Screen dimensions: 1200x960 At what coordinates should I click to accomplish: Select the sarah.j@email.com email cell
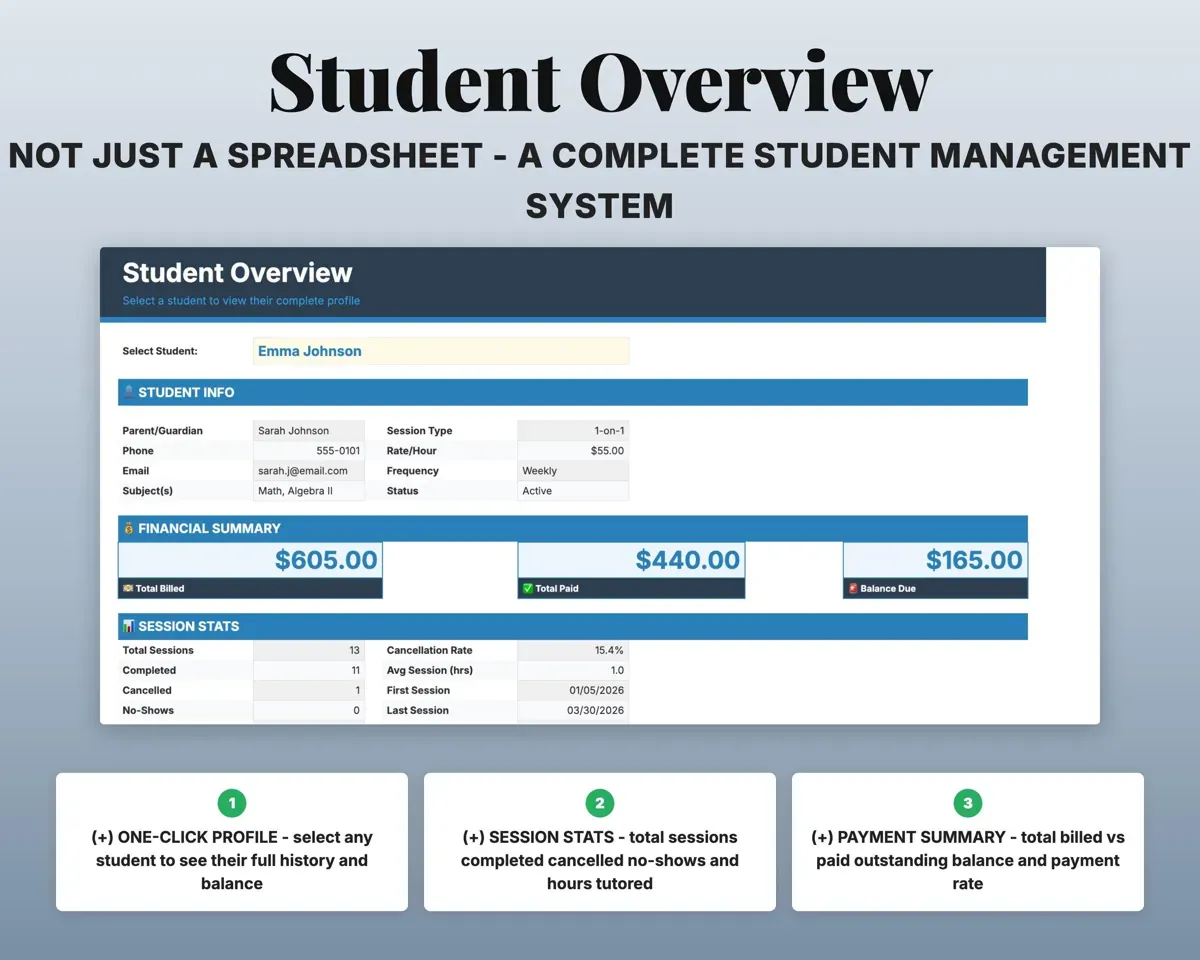308,470
